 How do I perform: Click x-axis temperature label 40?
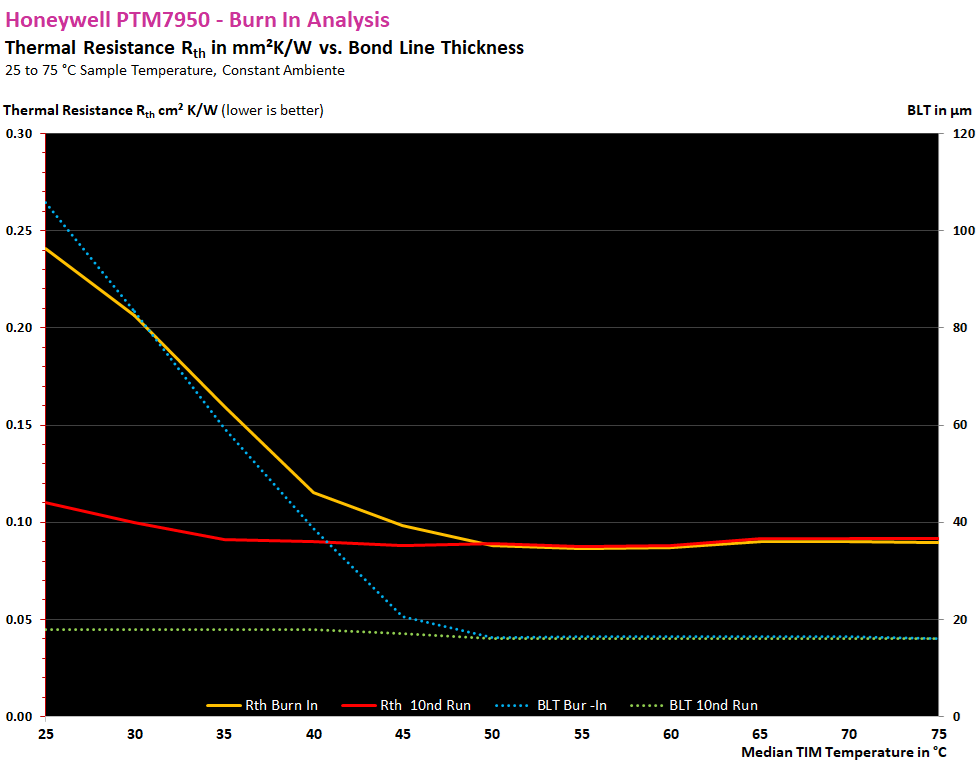pos(314,734)
